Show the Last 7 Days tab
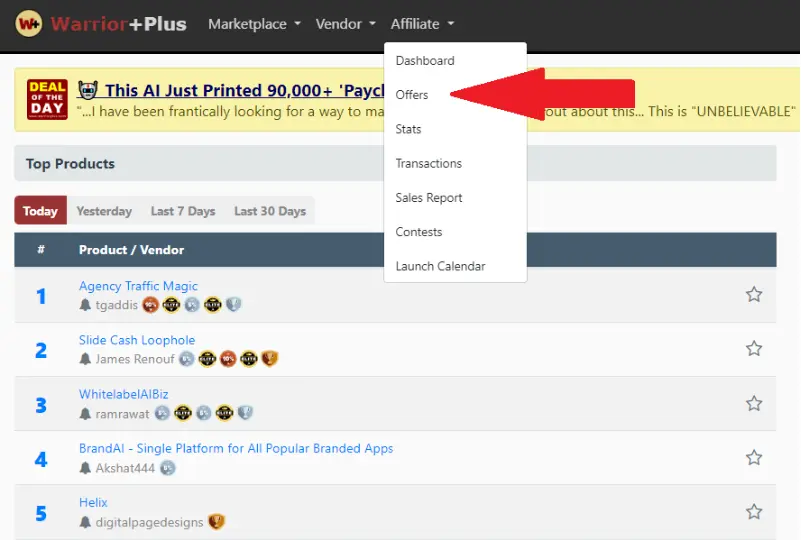 [183, 210]
